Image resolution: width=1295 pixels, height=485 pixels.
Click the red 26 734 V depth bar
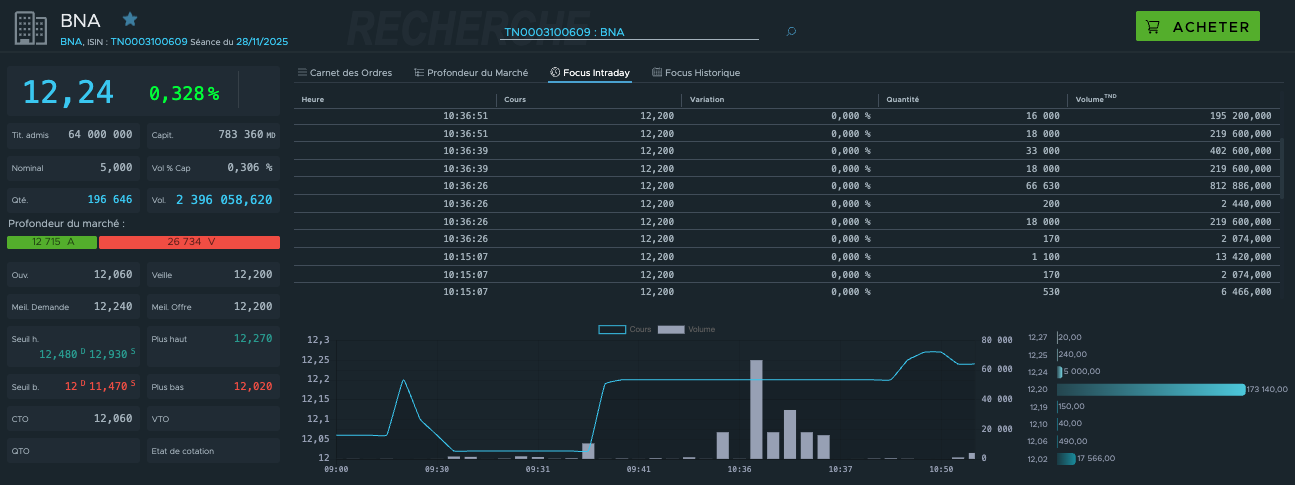[189, 242]
